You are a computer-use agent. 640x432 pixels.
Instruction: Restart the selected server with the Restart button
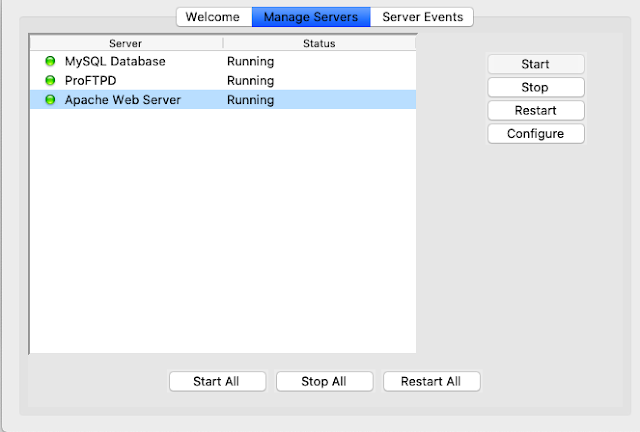[536, 111]
